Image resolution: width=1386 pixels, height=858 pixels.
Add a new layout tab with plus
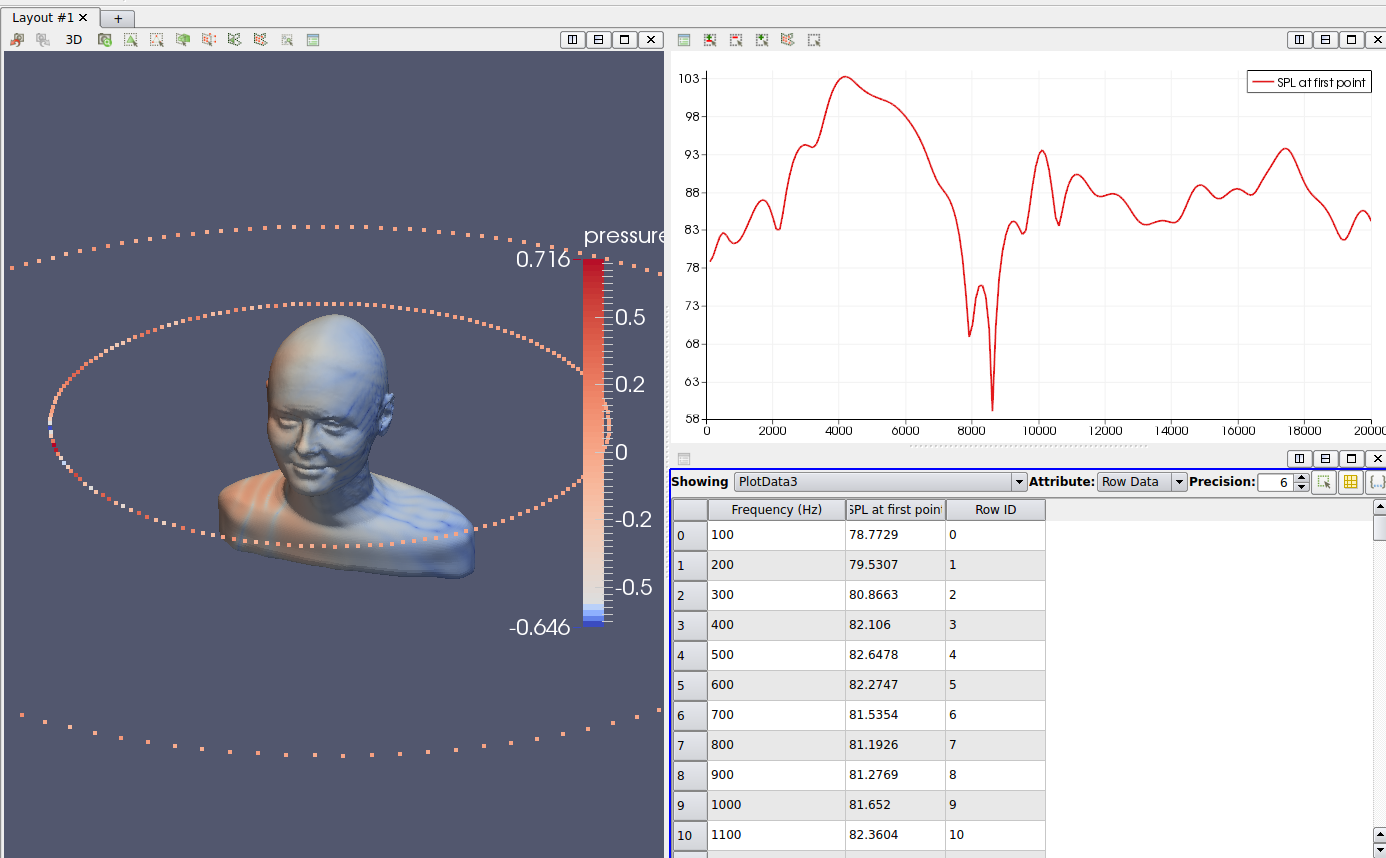click(117, 19)
